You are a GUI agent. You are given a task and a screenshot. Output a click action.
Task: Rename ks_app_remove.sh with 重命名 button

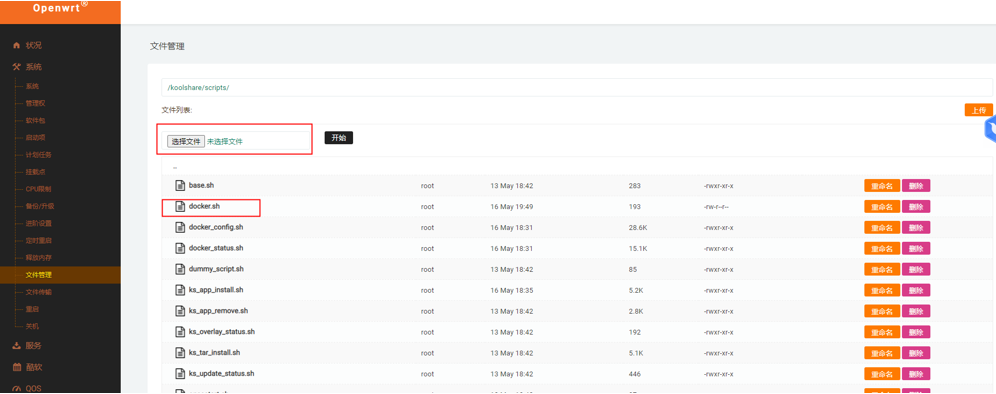point(882,311)
